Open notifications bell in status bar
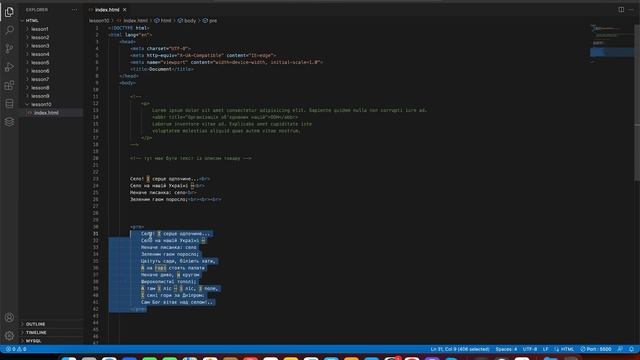This screenshot has width=640, height=360. 631,349
